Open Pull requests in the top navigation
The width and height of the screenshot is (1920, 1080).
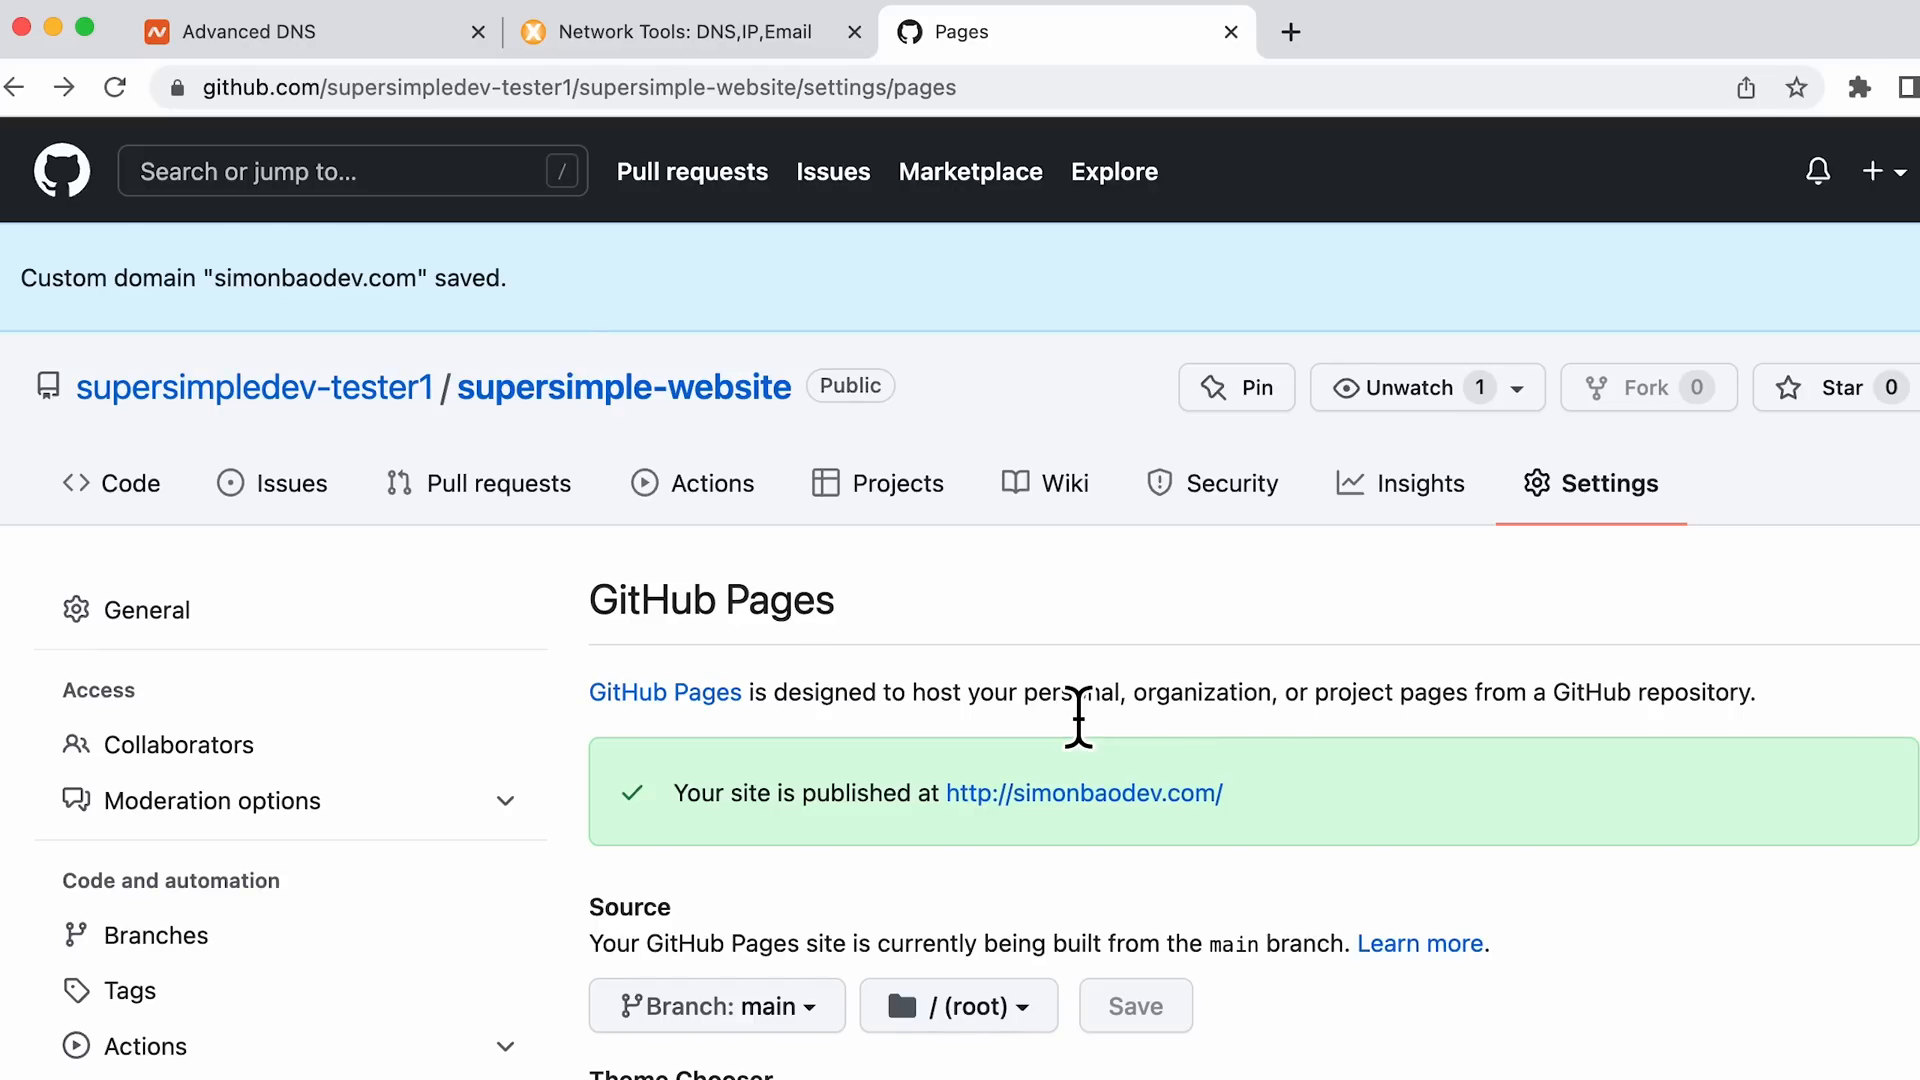[x=692, y=171]
